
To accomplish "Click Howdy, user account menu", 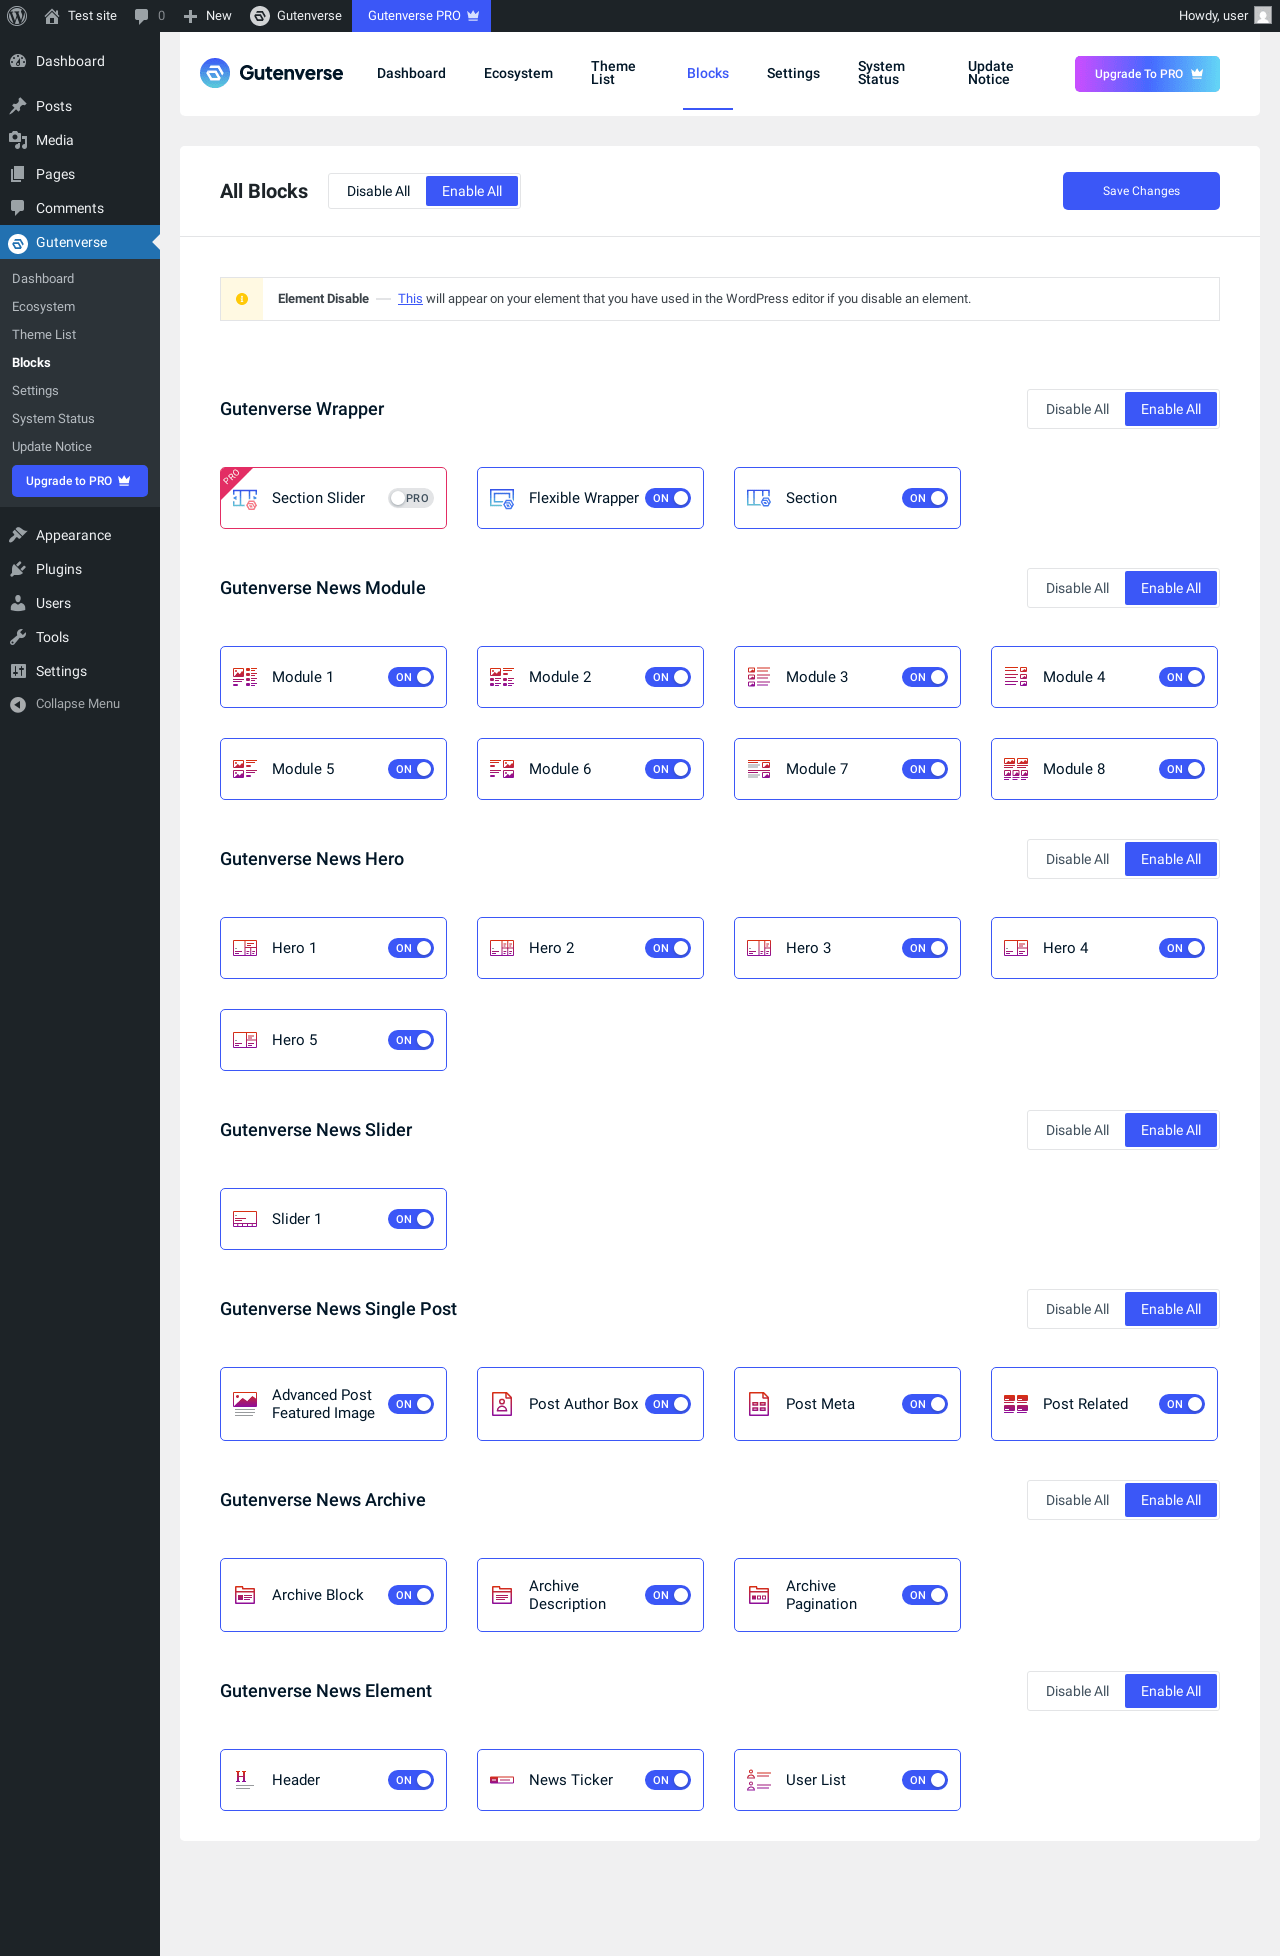I will [1225, 16].
